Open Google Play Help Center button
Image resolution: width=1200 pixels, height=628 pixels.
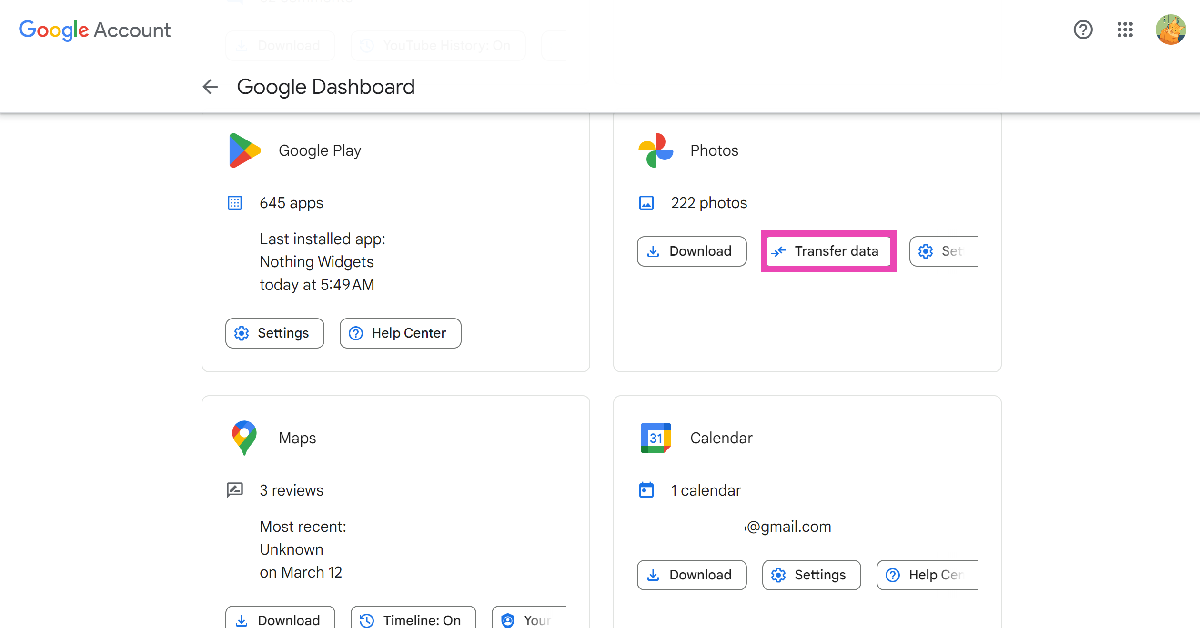(401, 333)
